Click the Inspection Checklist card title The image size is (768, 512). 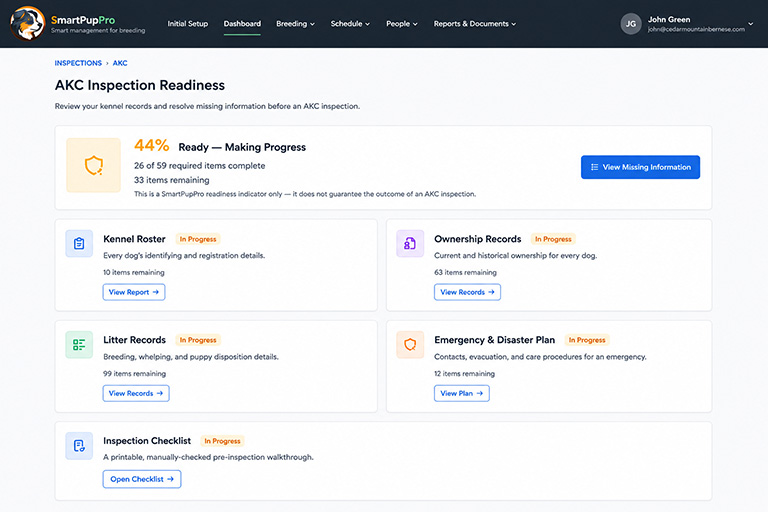click(x=147, y=441)
